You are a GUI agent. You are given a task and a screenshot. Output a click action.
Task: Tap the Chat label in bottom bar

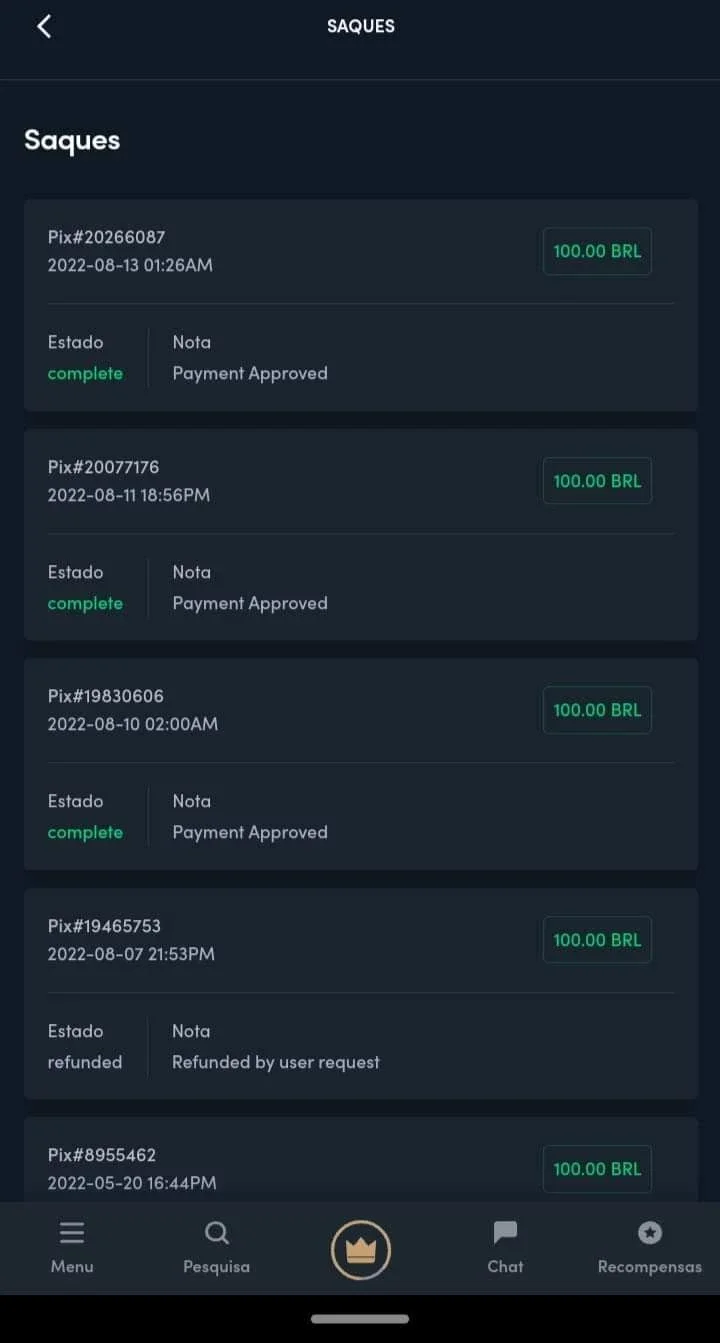[x=505, y=1267]
